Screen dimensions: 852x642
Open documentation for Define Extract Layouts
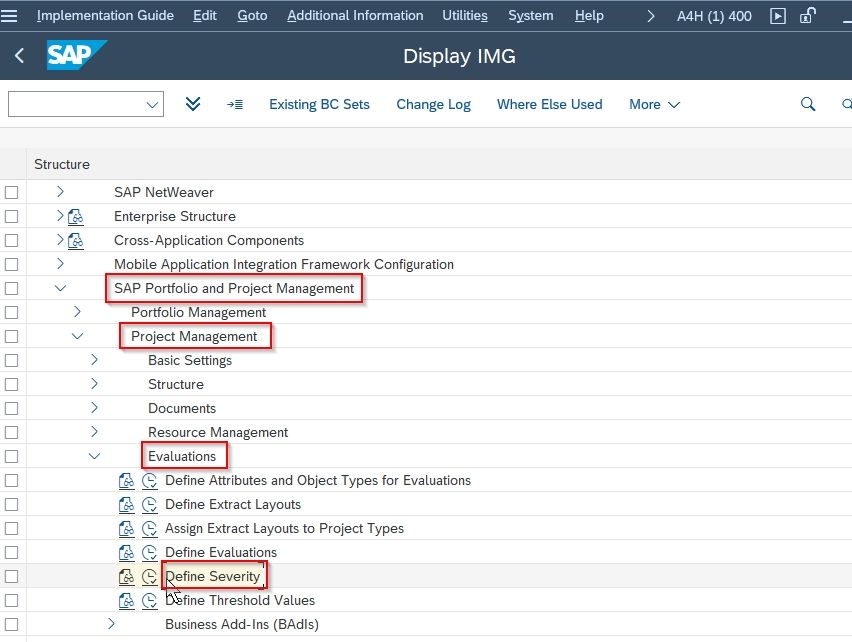126,505
